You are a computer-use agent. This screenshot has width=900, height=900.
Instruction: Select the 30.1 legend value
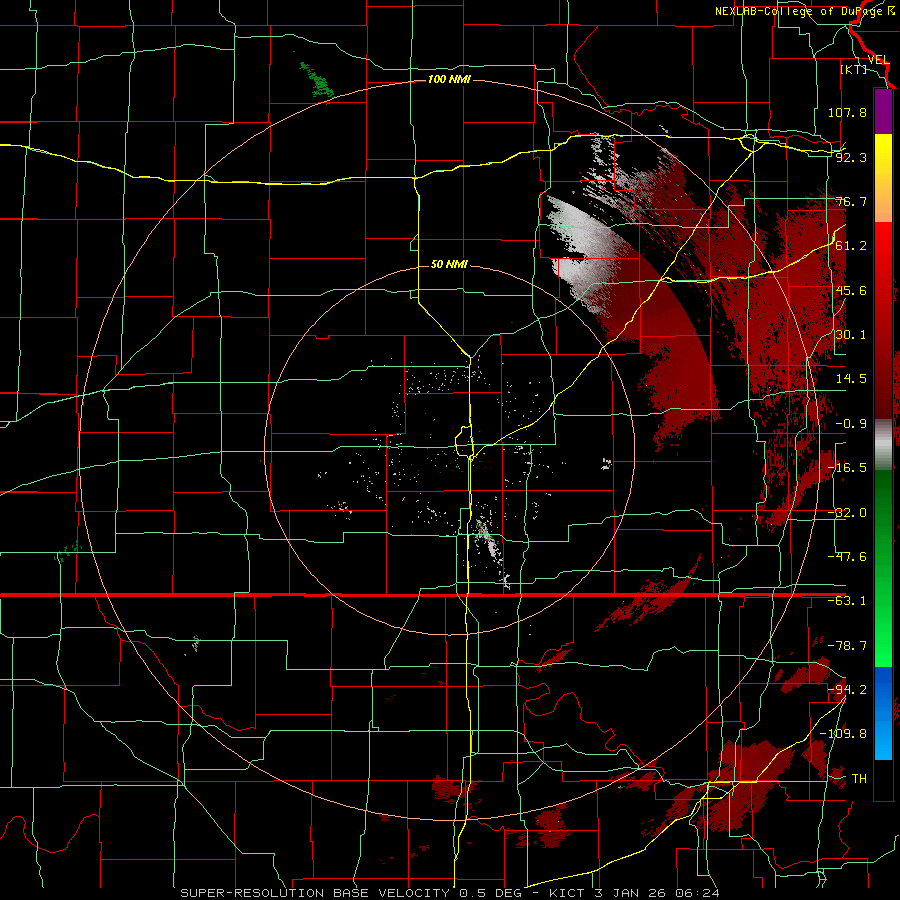click(851, 335)
